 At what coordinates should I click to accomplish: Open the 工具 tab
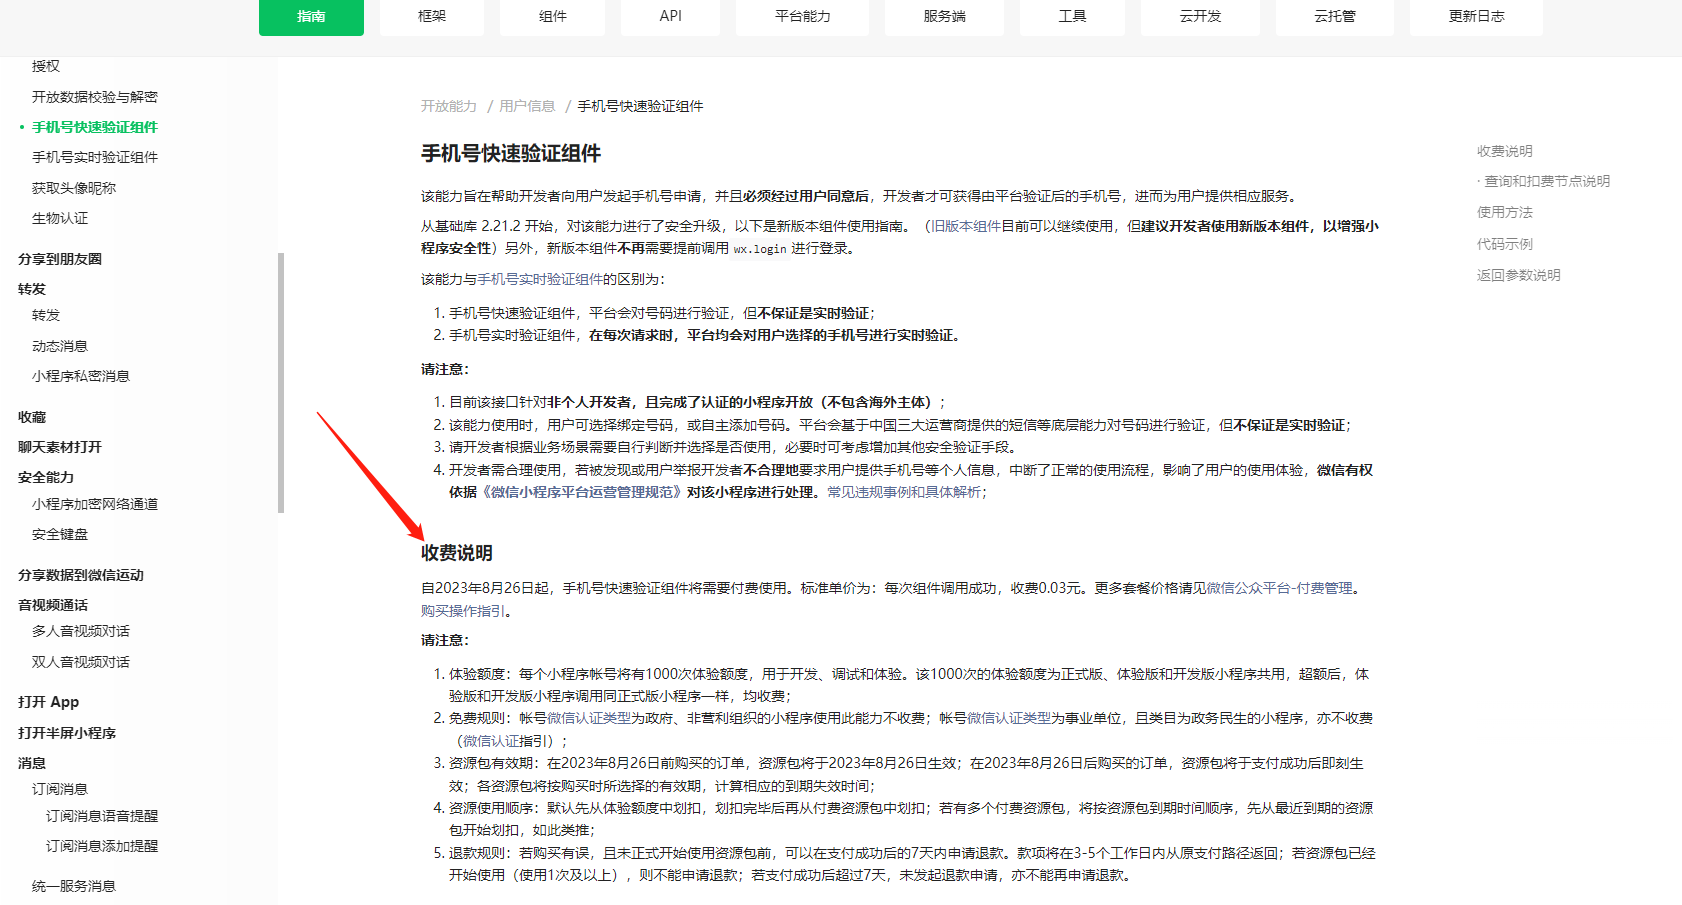1072,17
